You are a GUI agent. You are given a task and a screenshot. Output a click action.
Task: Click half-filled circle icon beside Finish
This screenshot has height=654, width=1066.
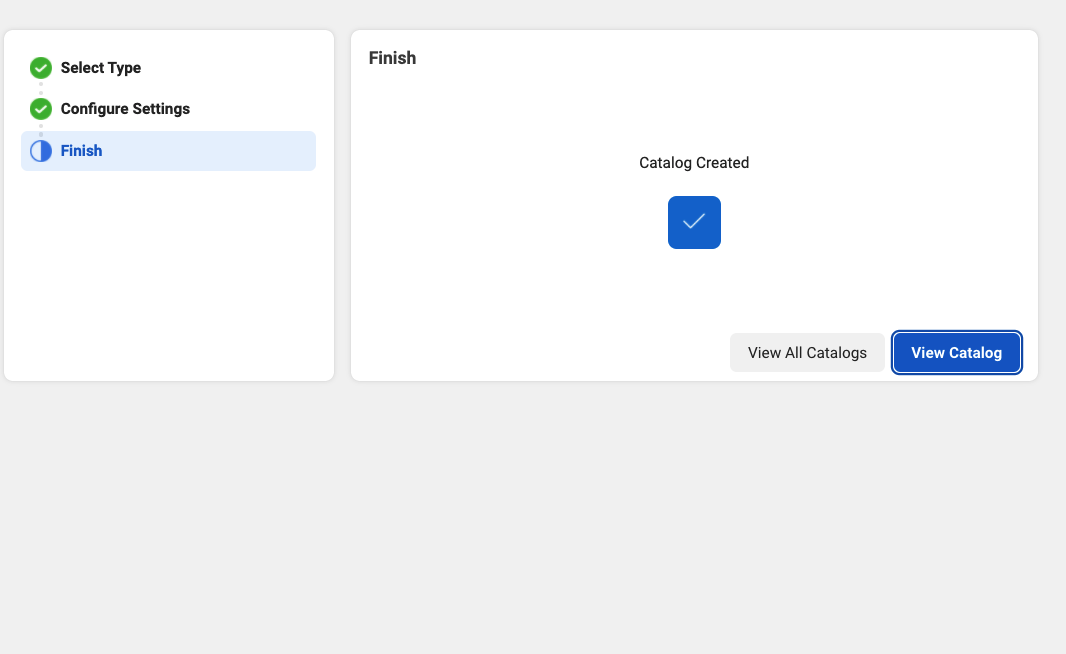[x=41, y=151]
